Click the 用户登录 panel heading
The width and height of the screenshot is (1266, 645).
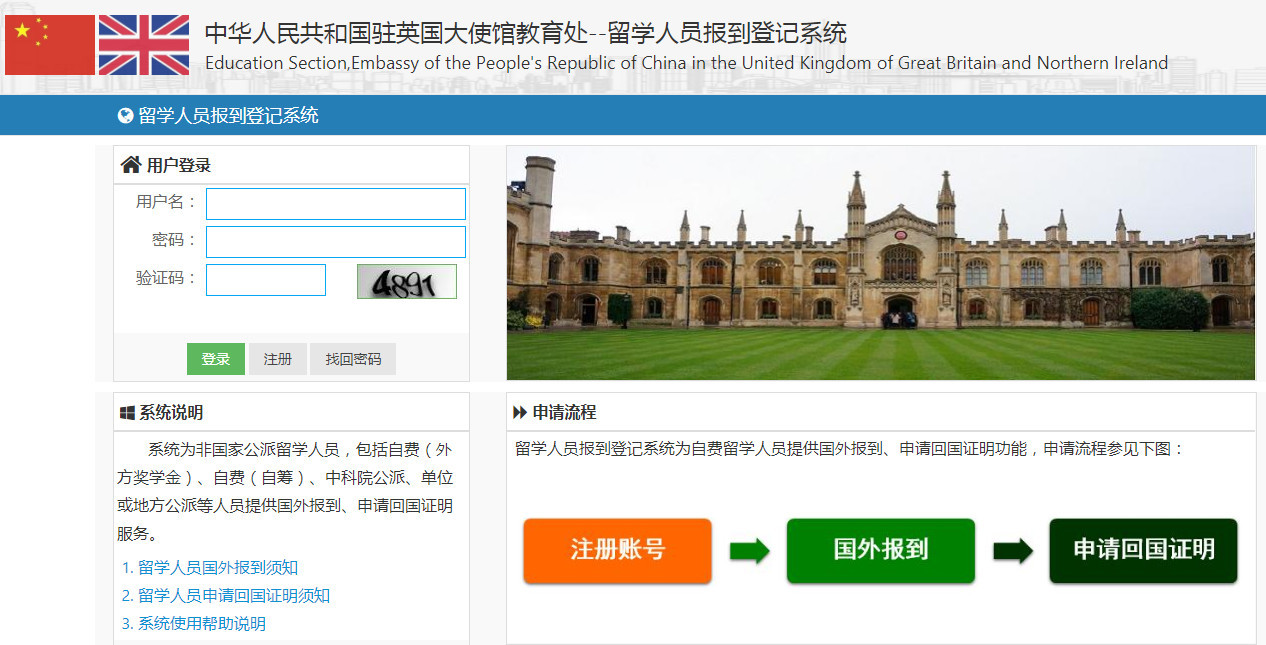pos(179,166)
